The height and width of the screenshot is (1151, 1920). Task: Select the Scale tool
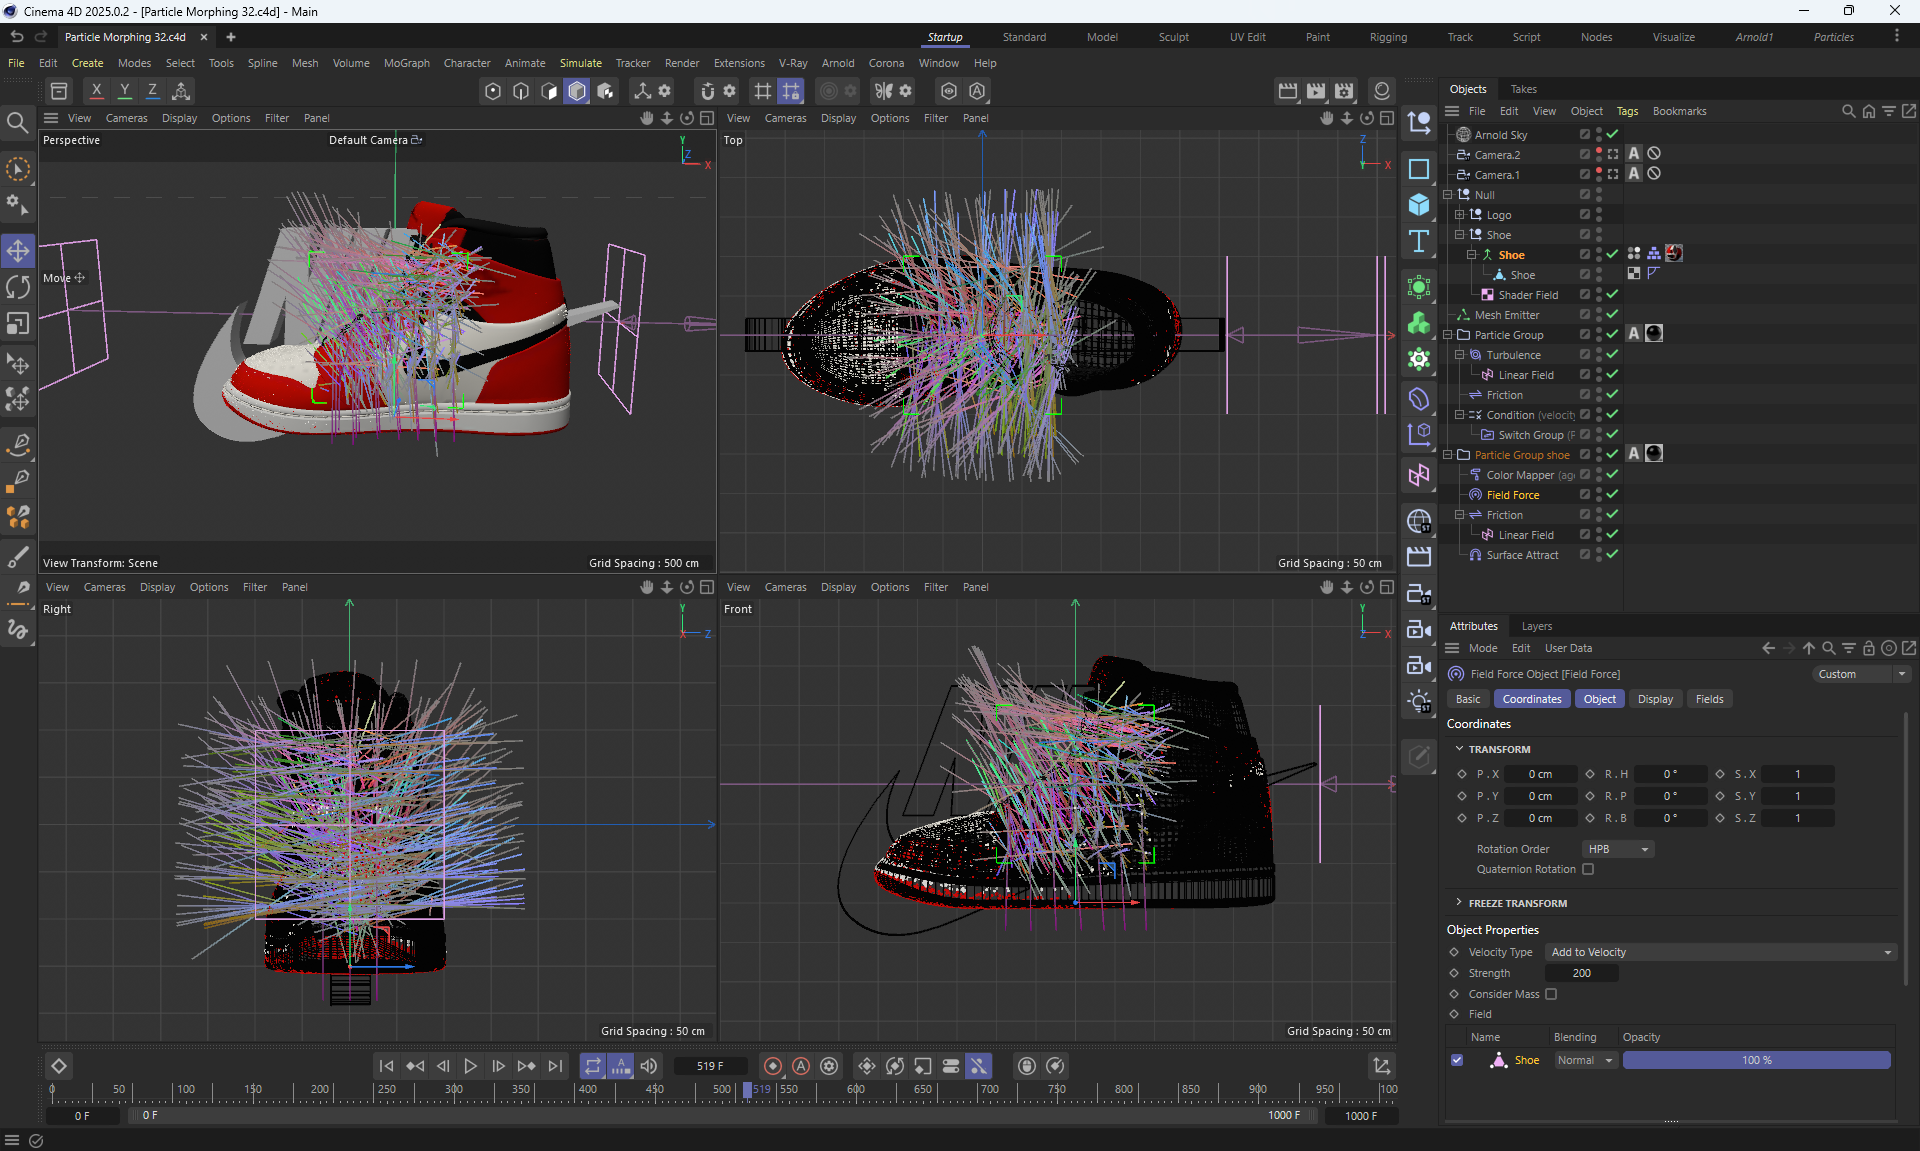[x=18, y=324]
